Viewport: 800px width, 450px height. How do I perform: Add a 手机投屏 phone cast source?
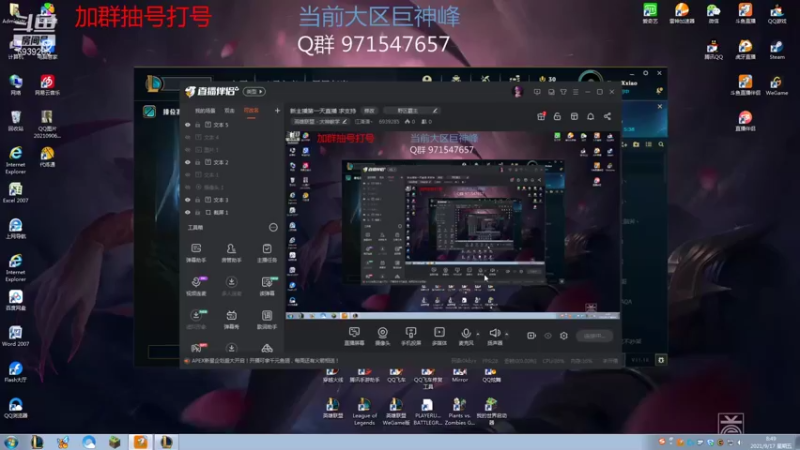pos(411,336)
